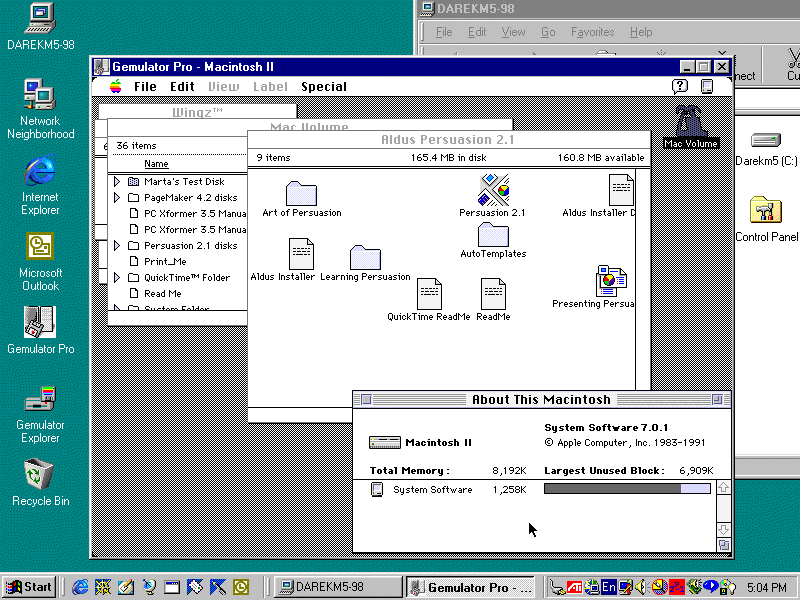Viewport: 800px width, 600px height.
Task: Click scroll down arrow in About This Macintosh
Action: (x=723, y=530)
